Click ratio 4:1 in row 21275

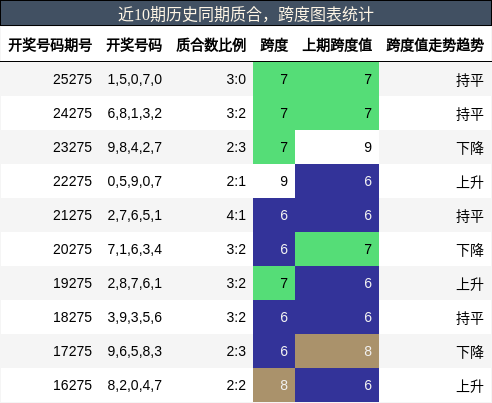[x=236, y=215]
